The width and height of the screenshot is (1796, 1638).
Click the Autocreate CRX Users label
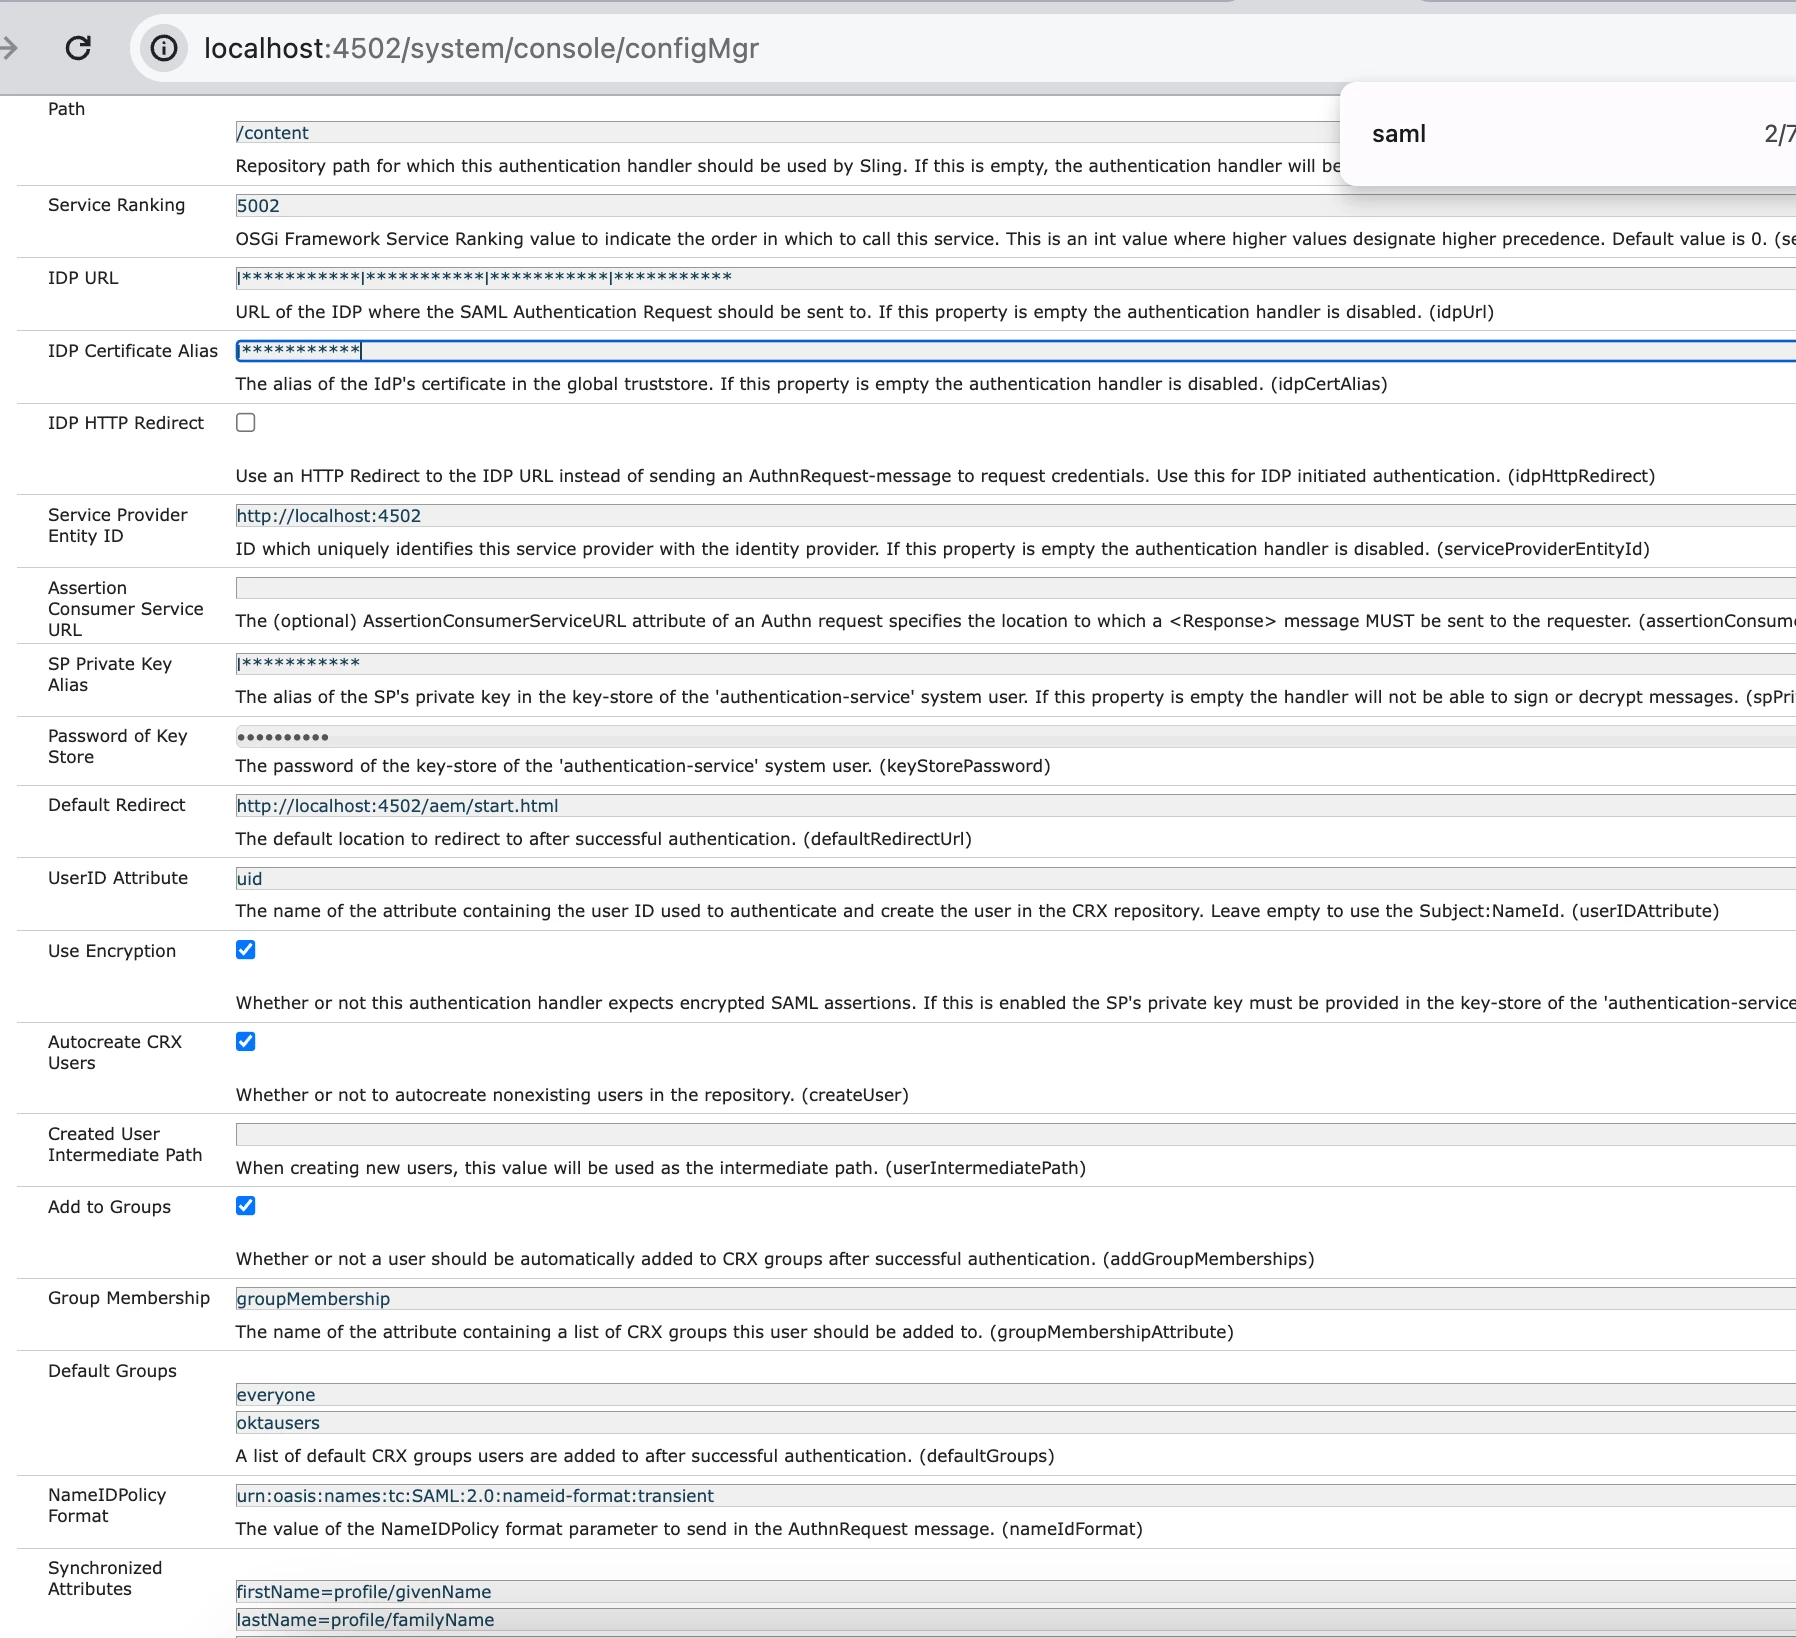(115, 1052)
